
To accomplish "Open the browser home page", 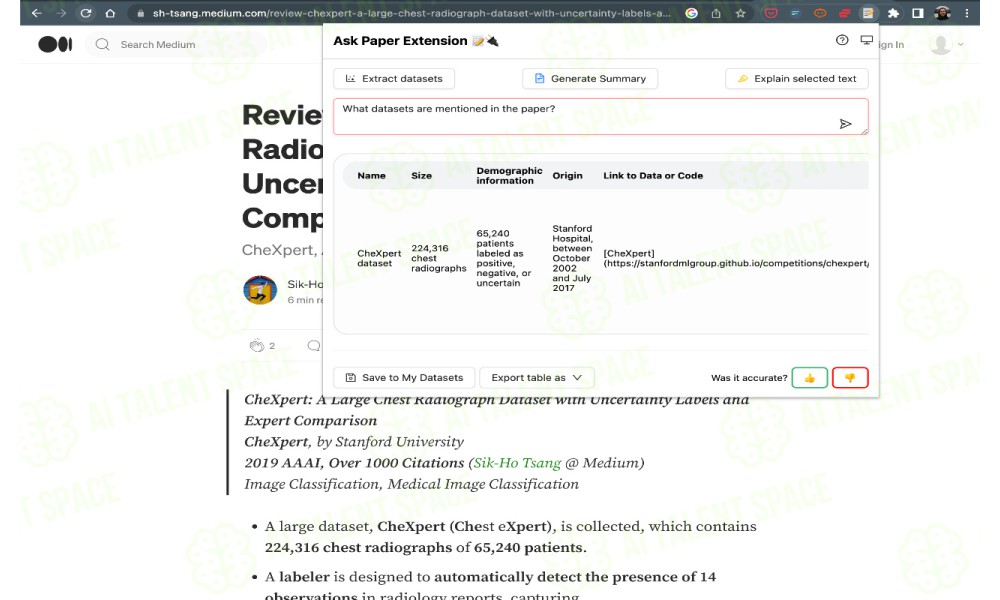I will (110, 13).
